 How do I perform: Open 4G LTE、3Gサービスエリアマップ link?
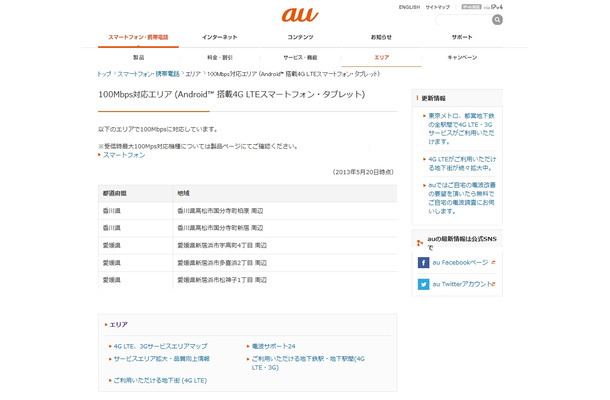tap(160, 346)
